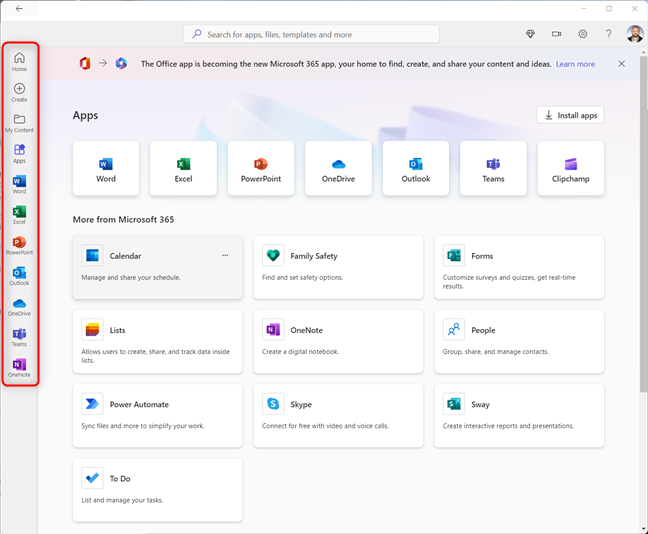Open the OneDrive app tile

[338, 168]
